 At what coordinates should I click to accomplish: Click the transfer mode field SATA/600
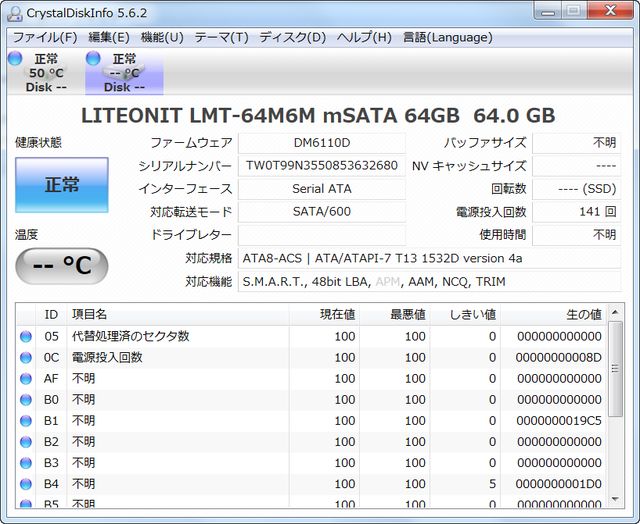tap(322, 212)
